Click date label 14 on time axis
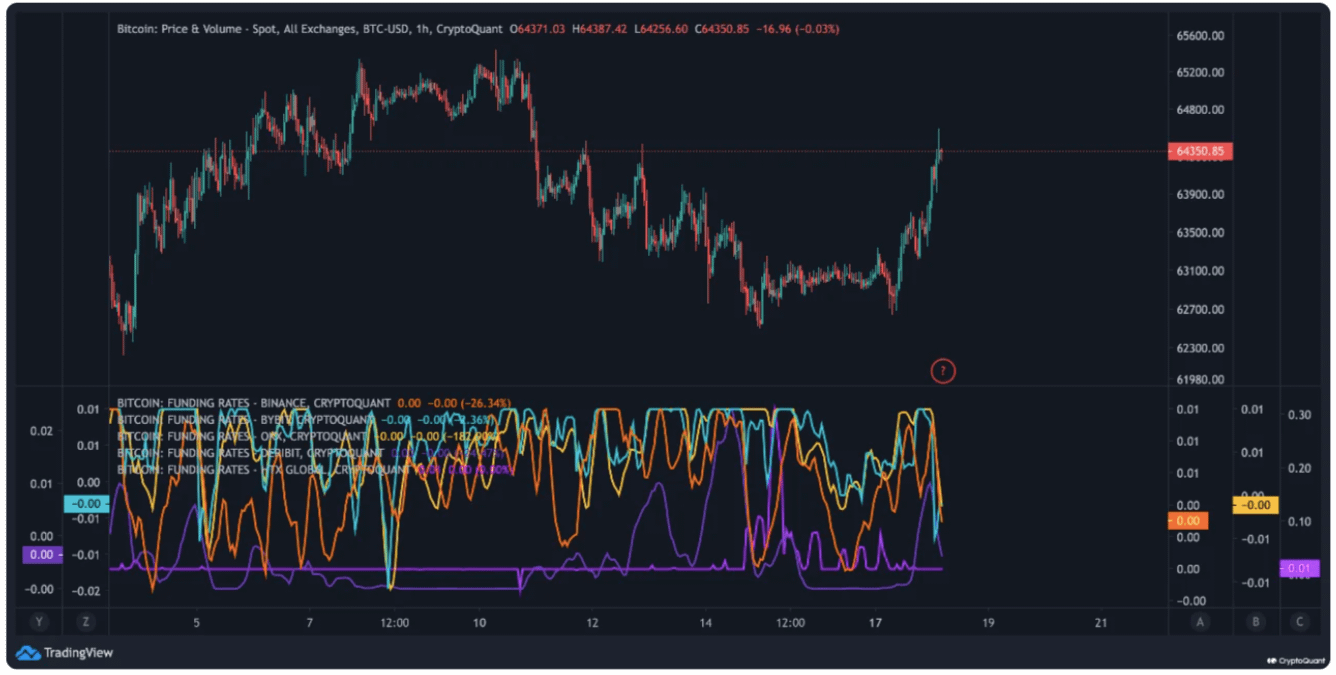Screen dimensions: 1336x675 (706, 623)
